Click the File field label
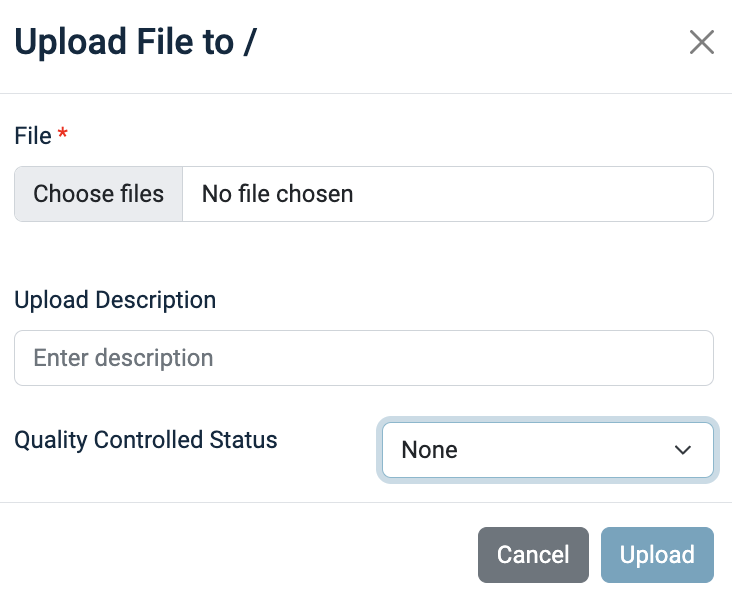732x602 pixels. pos(33,136)
